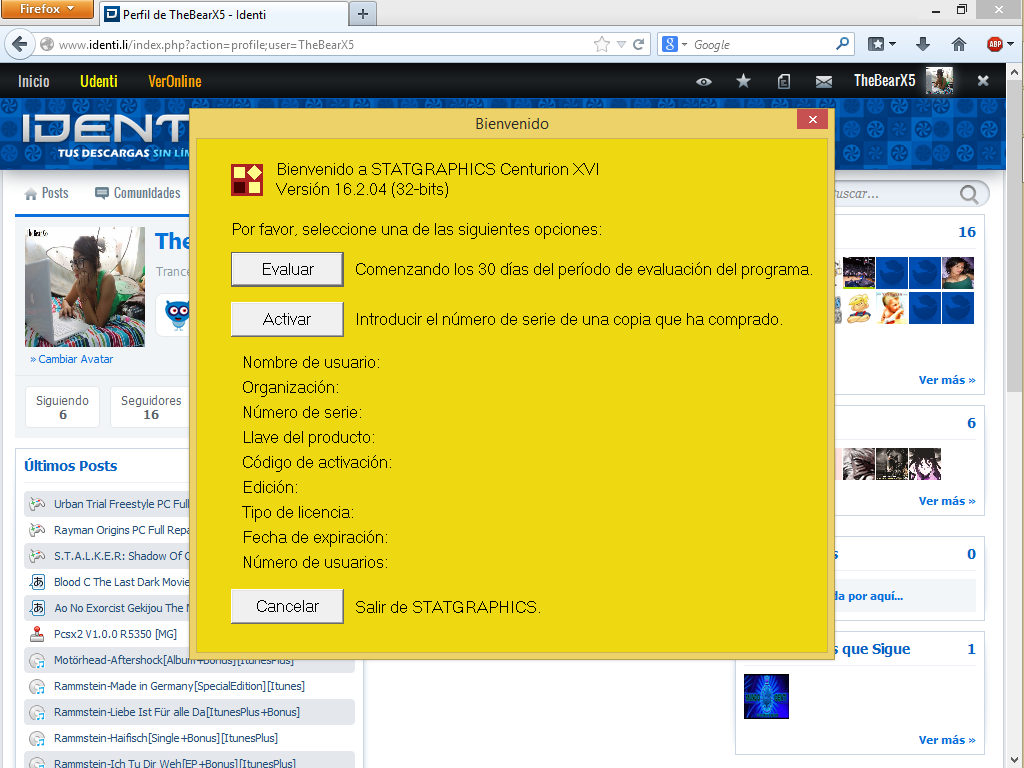Click the Identi site search magnifier icon

pyautogui.click(x=969, y=194)
